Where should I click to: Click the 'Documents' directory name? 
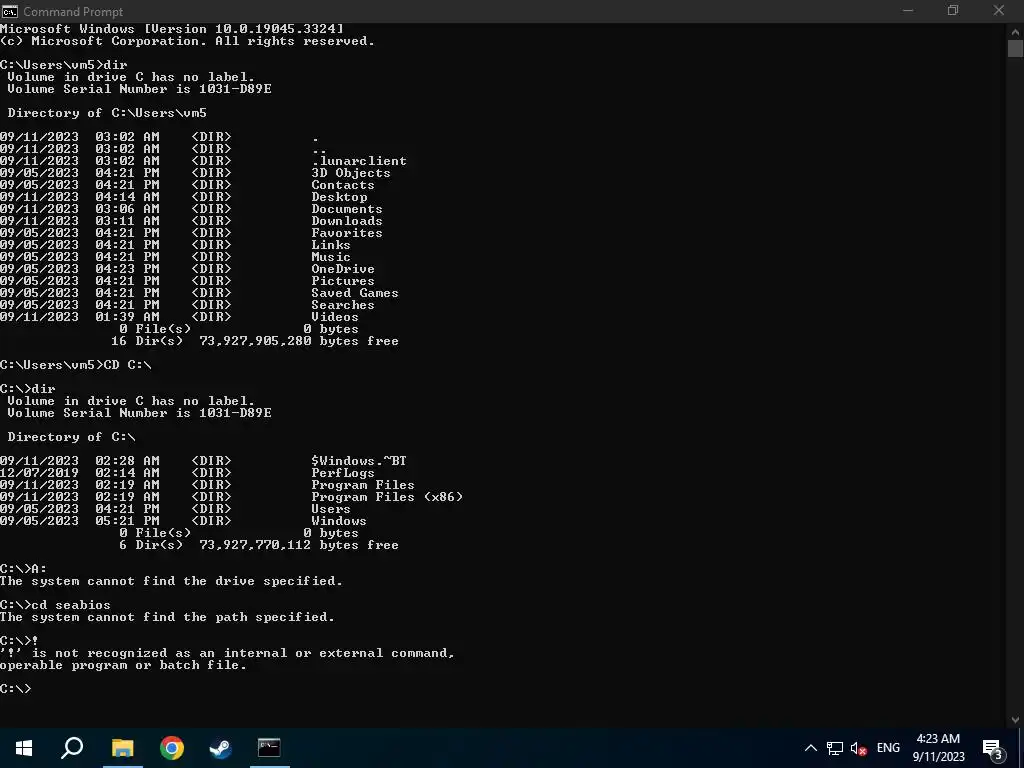[347, 209]
